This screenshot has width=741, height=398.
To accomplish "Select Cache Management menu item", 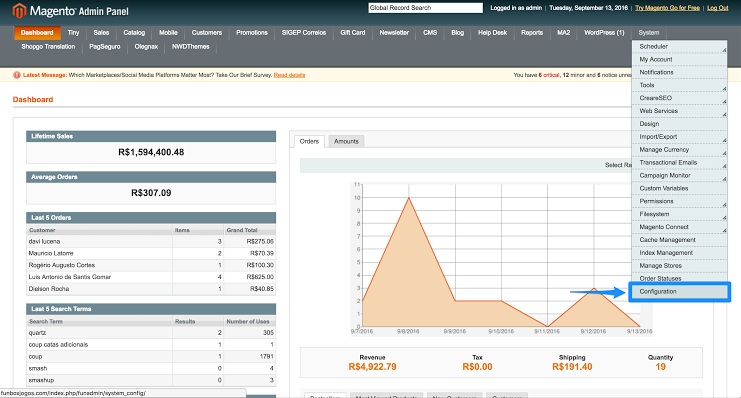I will pyautogui.click(x=680, y=240).
